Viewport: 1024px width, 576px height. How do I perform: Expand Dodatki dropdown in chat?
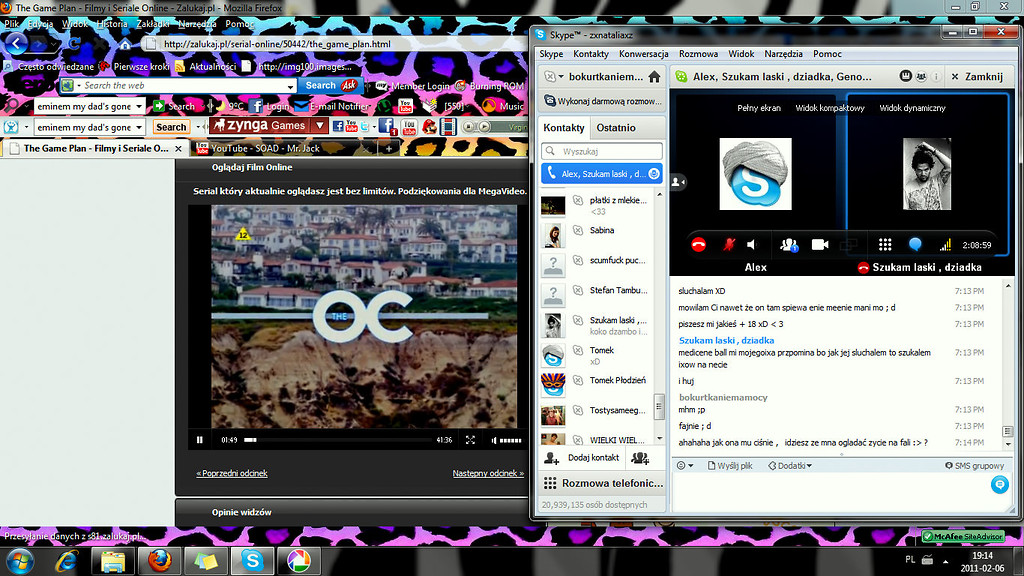790,466
